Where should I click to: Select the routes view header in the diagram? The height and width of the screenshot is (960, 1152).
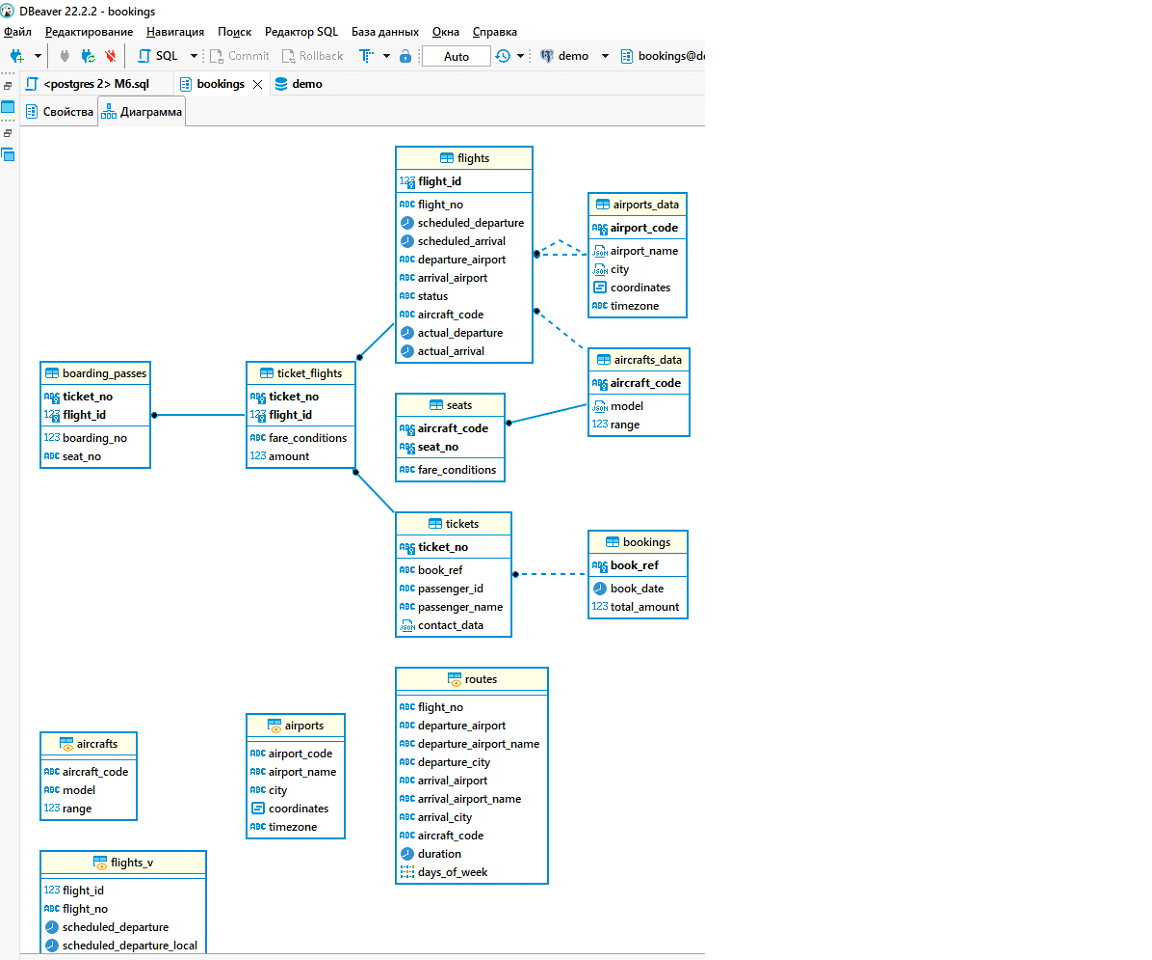pos(471,679)
